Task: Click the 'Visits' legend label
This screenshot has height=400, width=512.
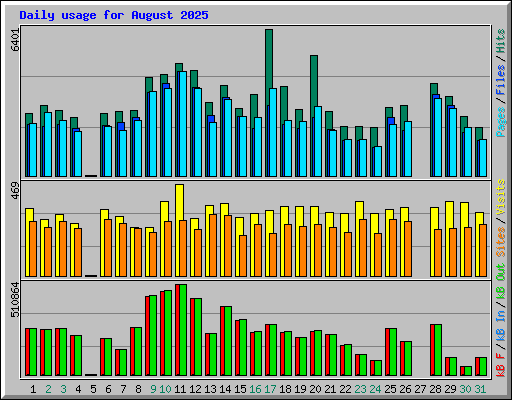Action: (501, 198)
